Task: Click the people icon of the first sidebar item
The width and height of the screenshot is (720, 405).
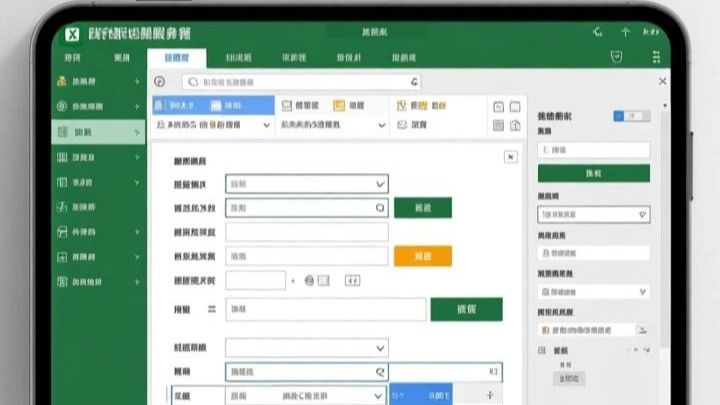Action: (x=62, y=81)
